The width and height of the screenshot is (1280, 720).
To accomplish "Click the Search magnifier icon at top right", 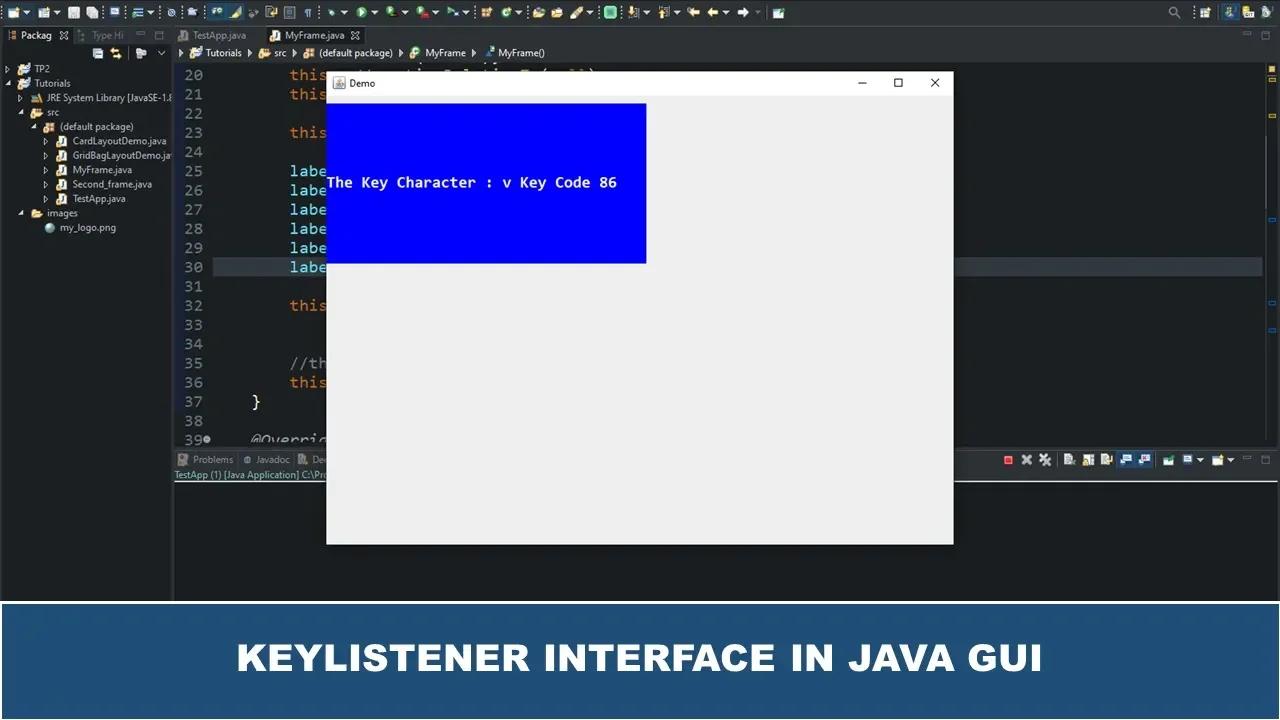I will coord(1175,12).
